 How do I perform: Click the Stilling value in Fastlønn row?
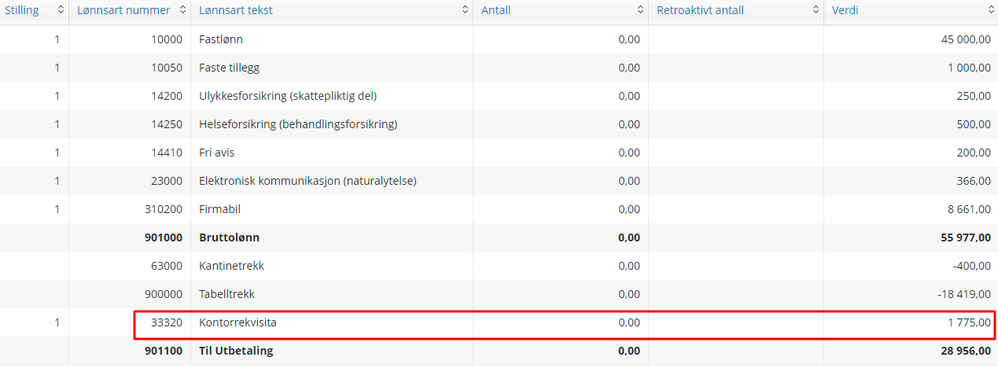57,39
